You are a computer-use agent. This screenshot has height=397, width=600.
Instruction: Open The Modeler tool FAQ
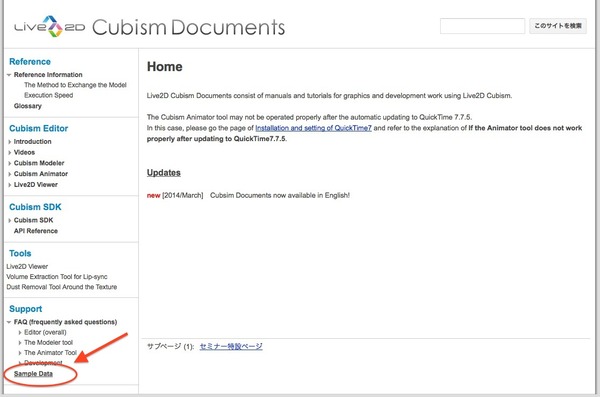(48, 343)
